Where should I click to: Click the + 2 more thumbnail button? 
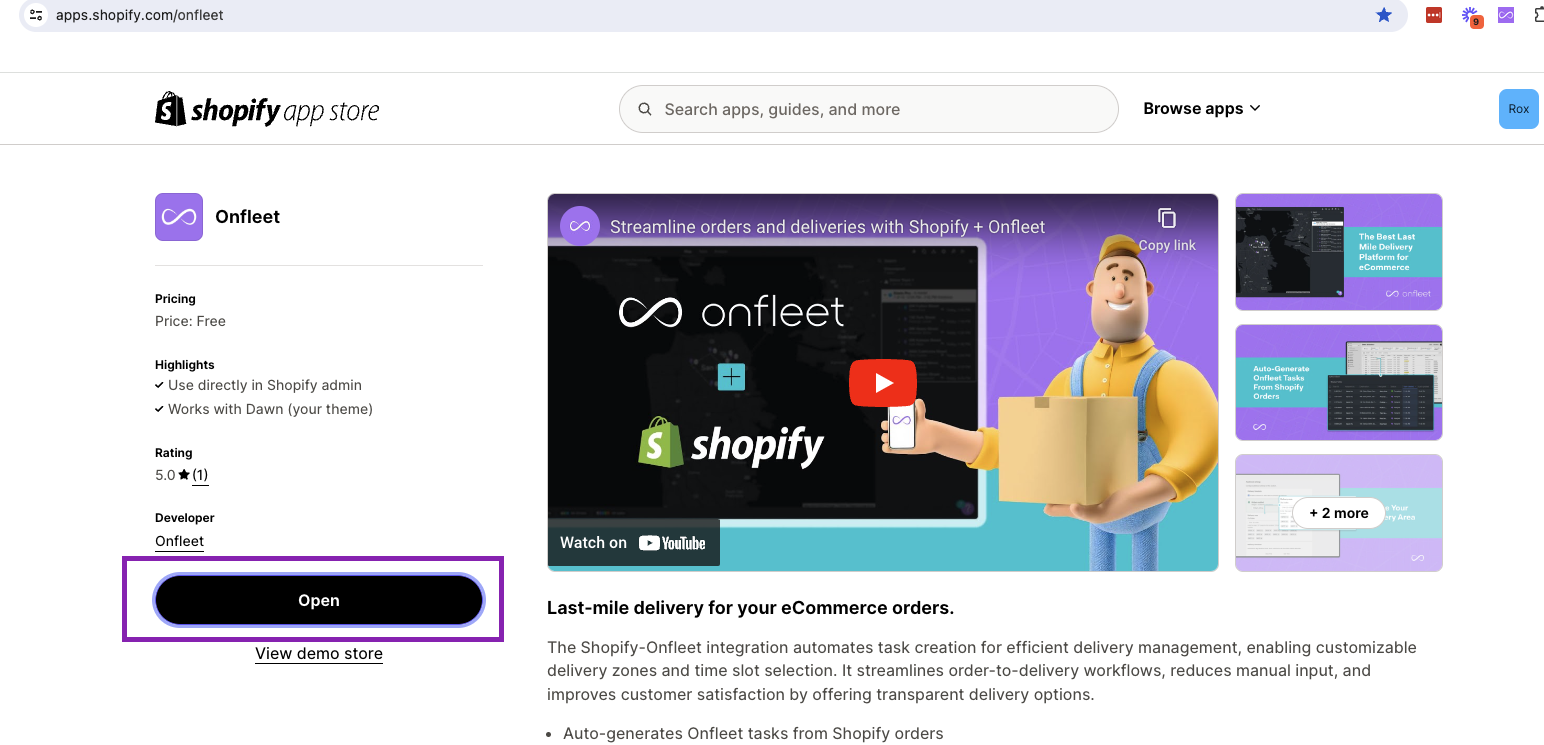(1339, 513)
